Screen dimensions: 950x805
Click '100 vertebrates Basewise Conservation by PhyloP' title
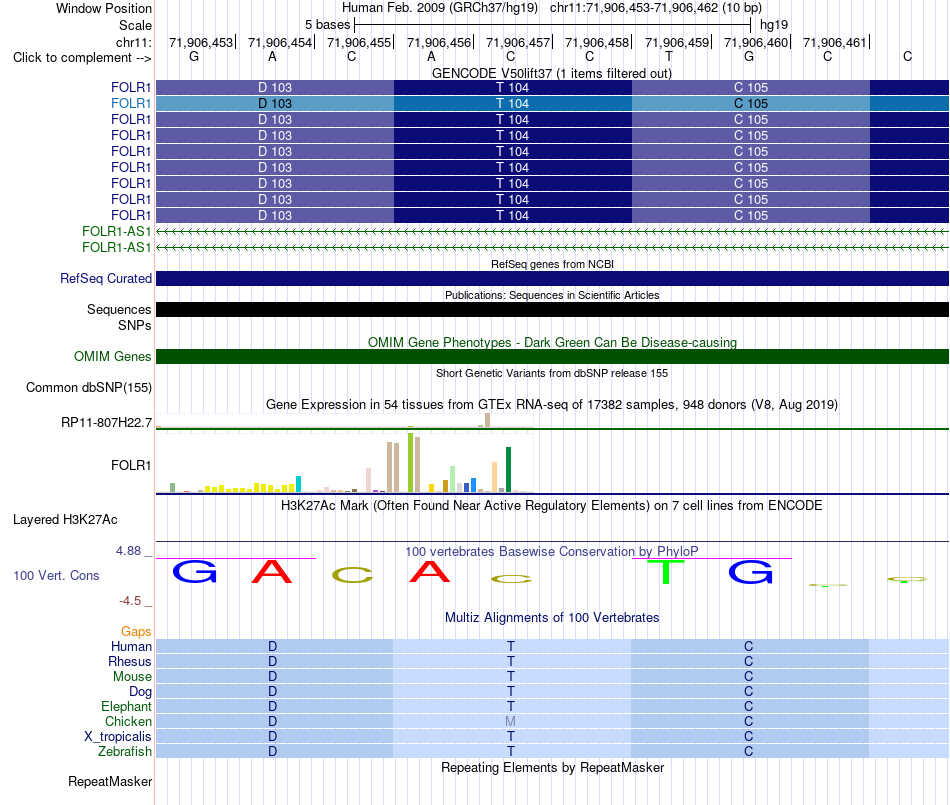click(x=552, y=551)
